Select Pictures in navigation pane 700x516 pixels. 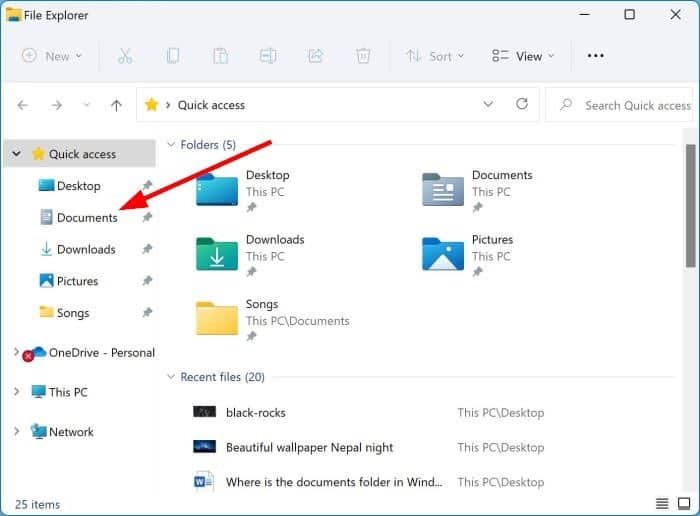77,281
